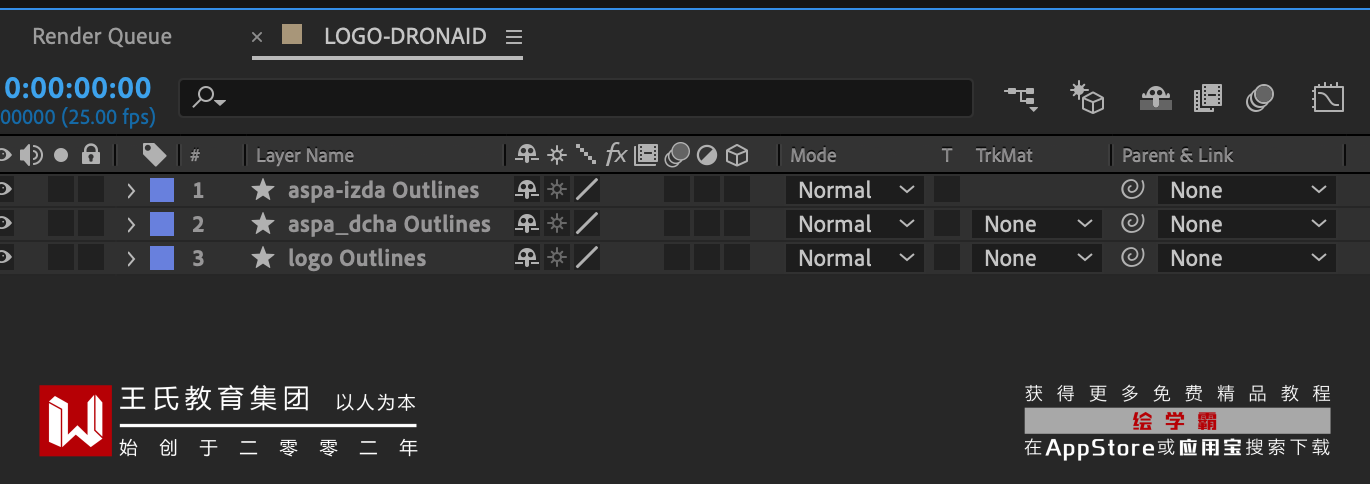Open Parent dropdown for aspa-izda Outlines
The width and height of the screenshot is (1370, 484).
(x=1246, y=190)
